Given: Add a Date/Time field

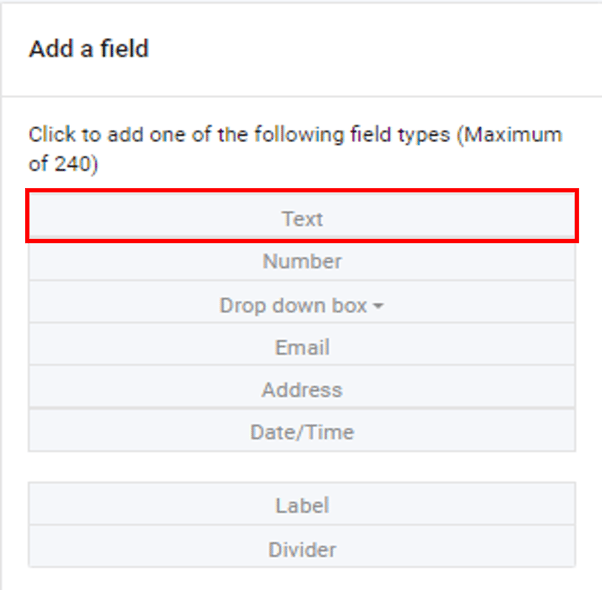Looking at the screenshot, I should [302, 432].
